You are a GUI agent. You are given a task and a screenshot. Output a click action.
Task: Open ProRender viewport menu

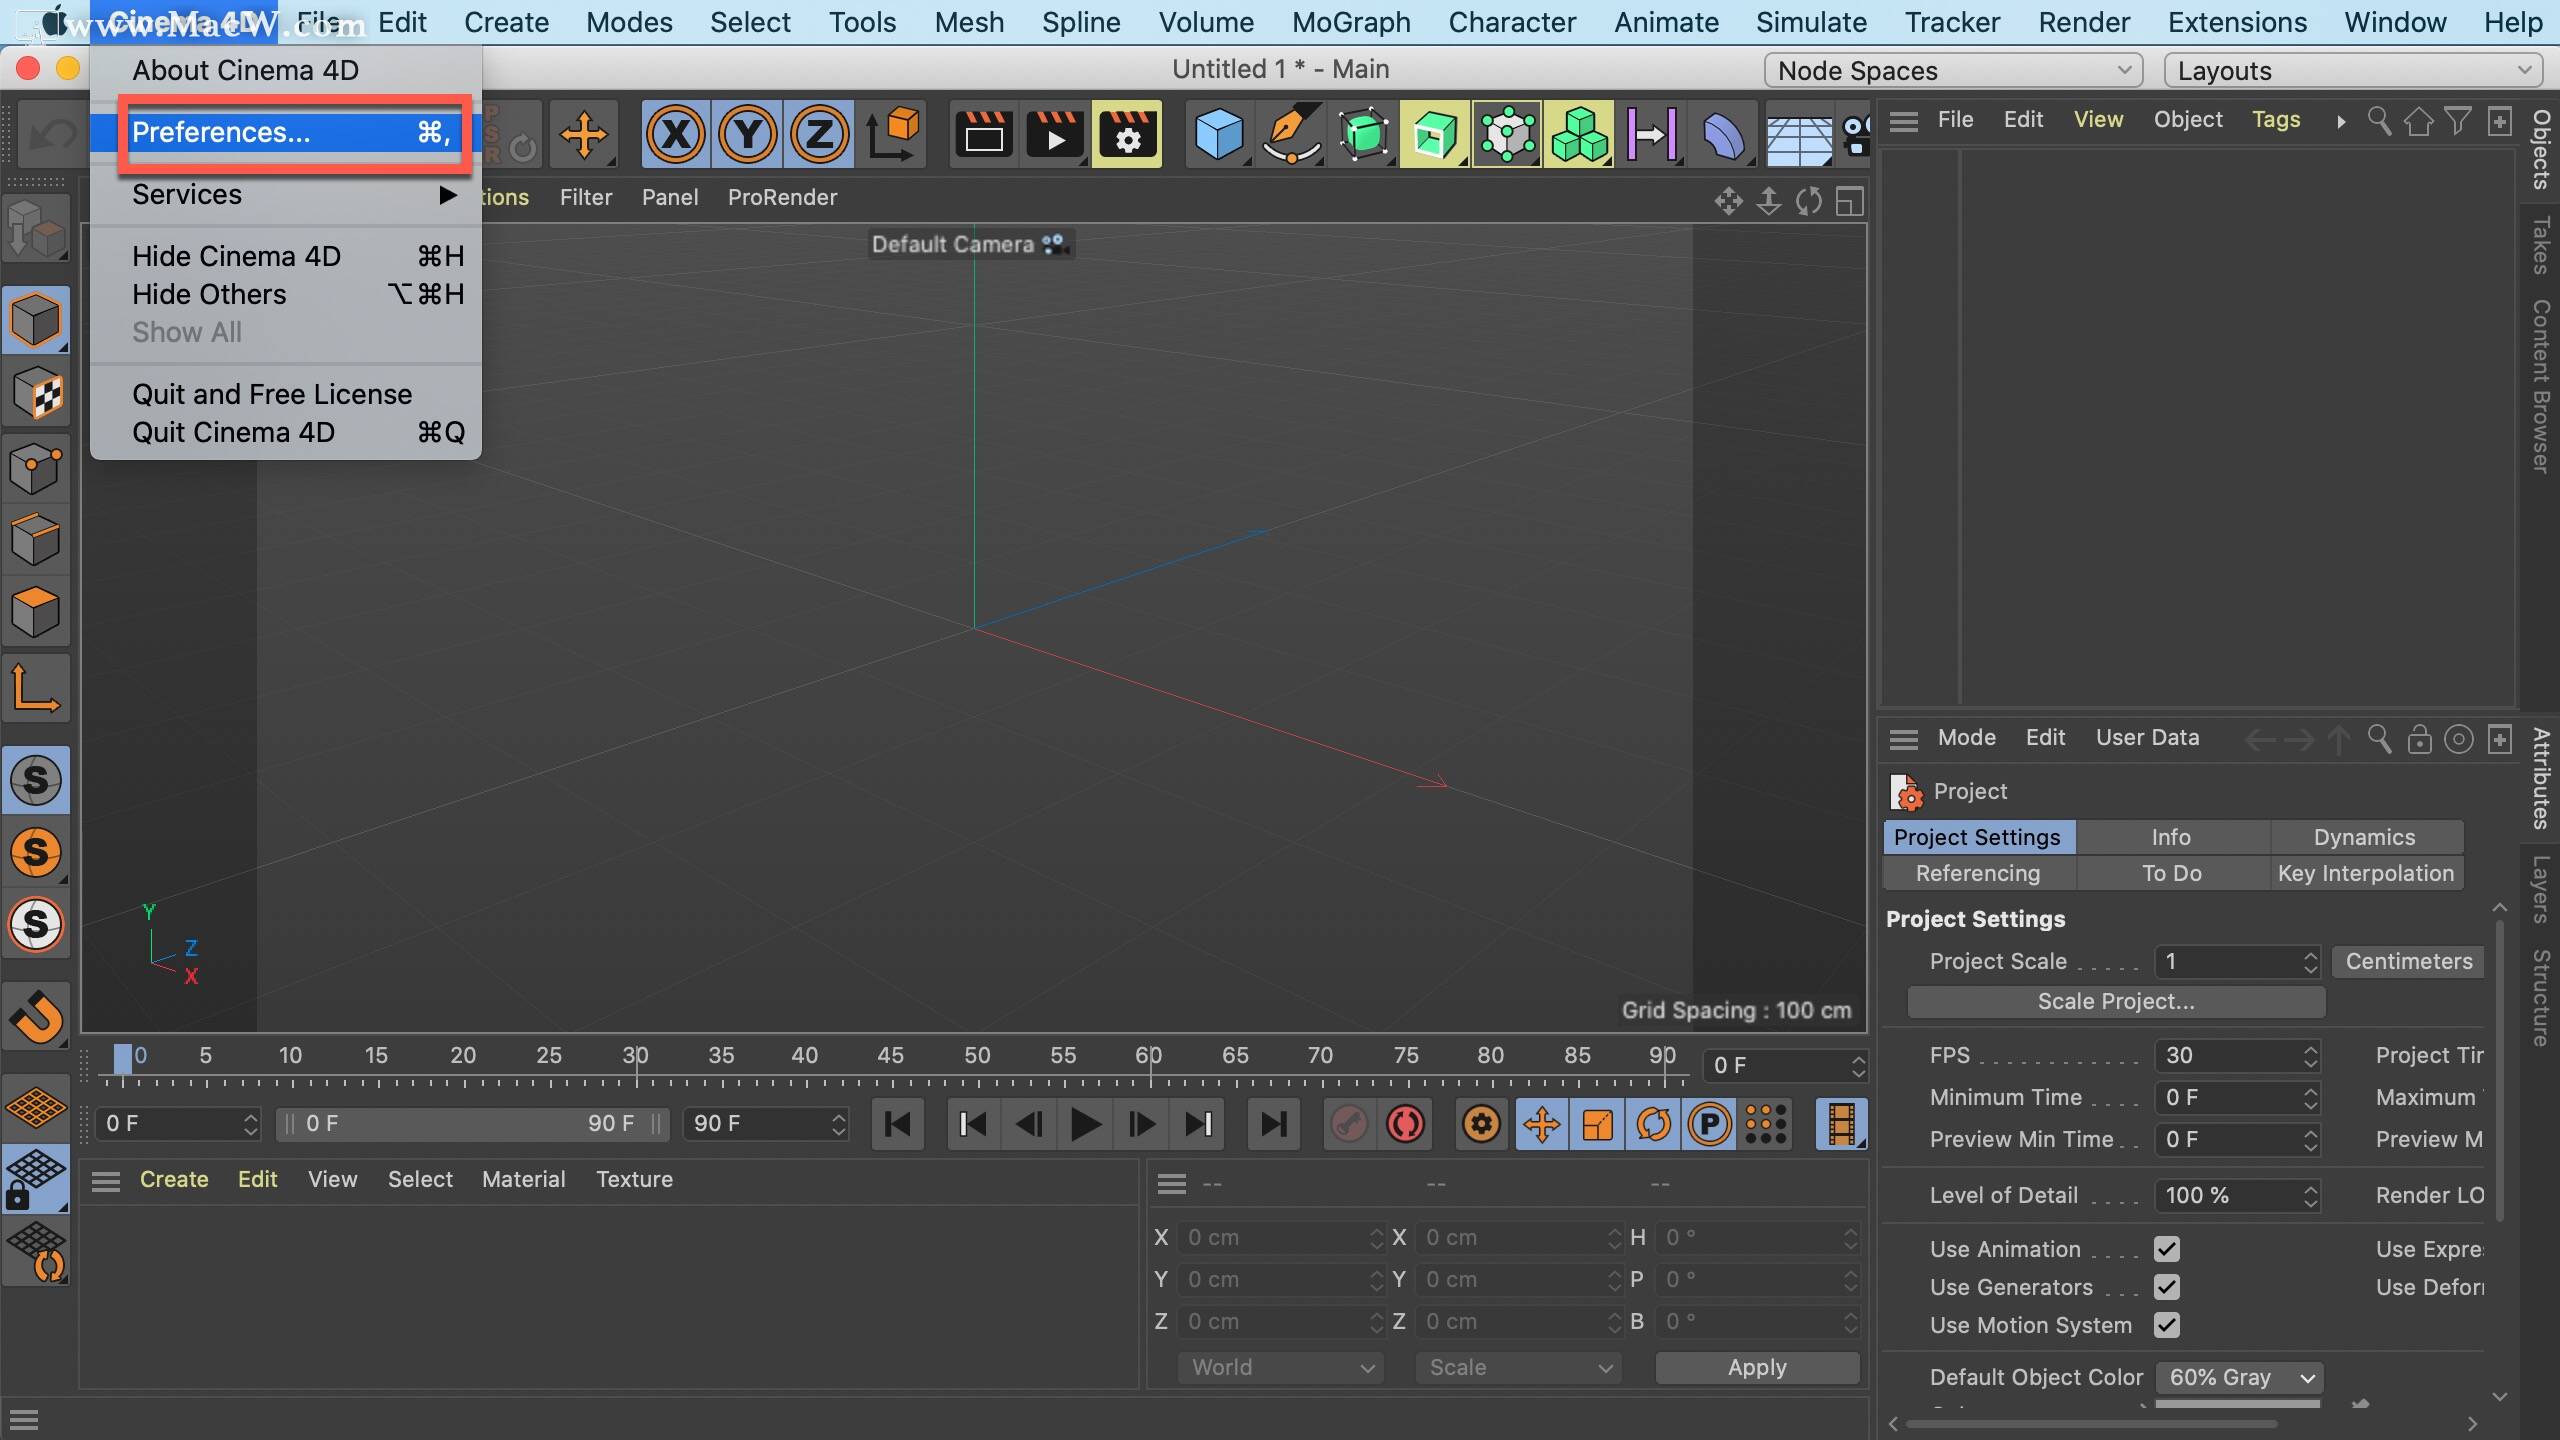click(782, 197)
